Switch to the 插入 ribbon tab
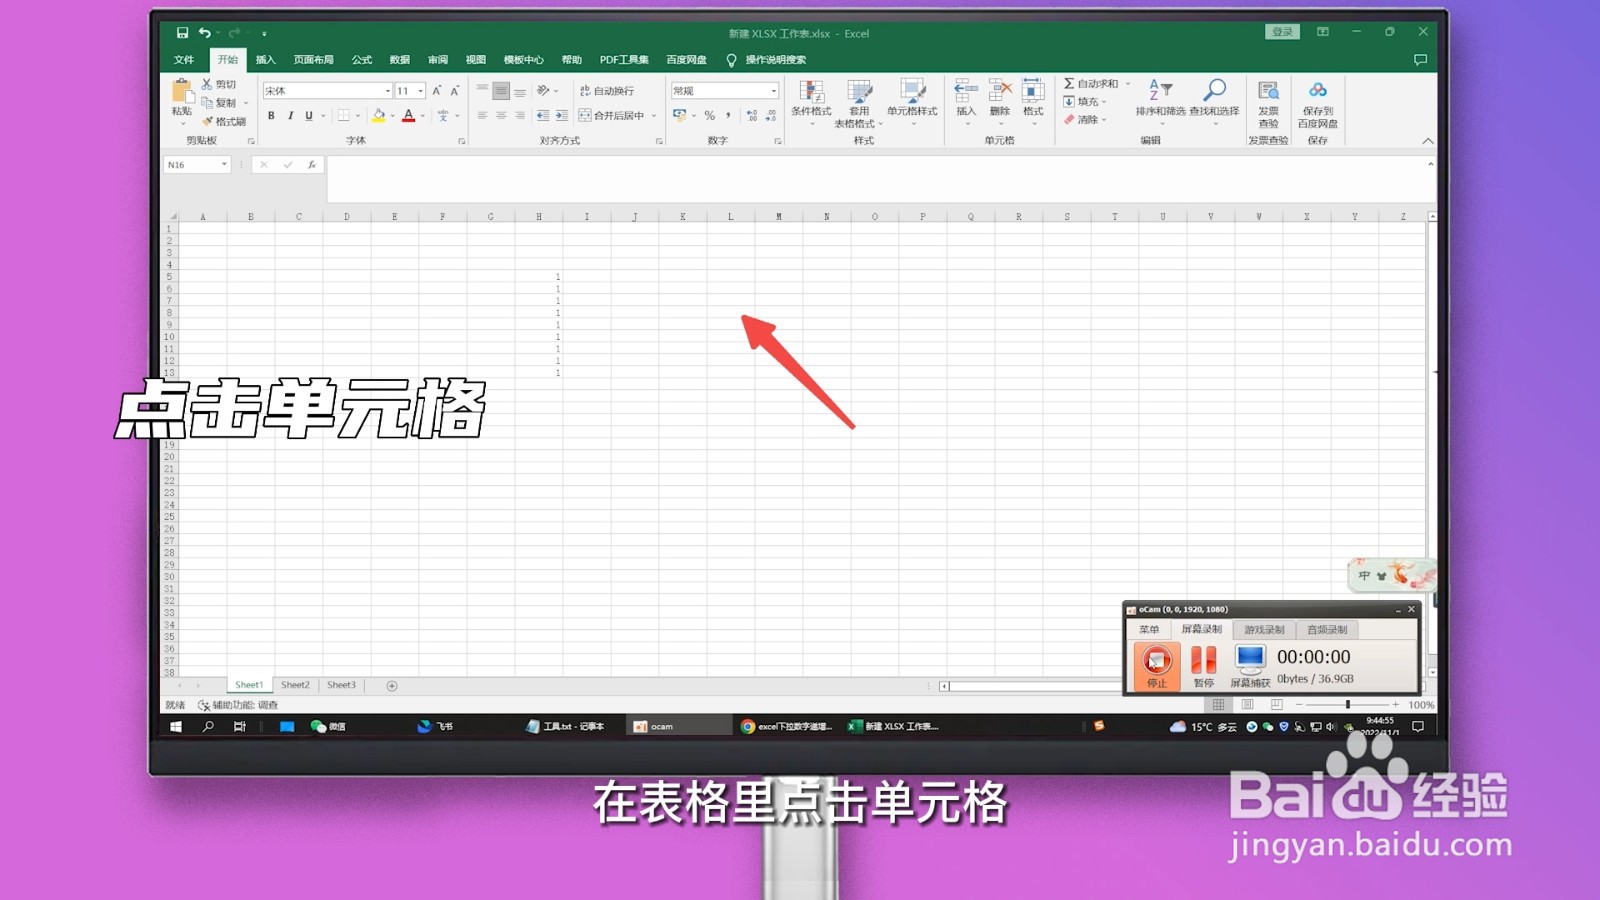Screen dimensions: 1600x900 [265, 59]
